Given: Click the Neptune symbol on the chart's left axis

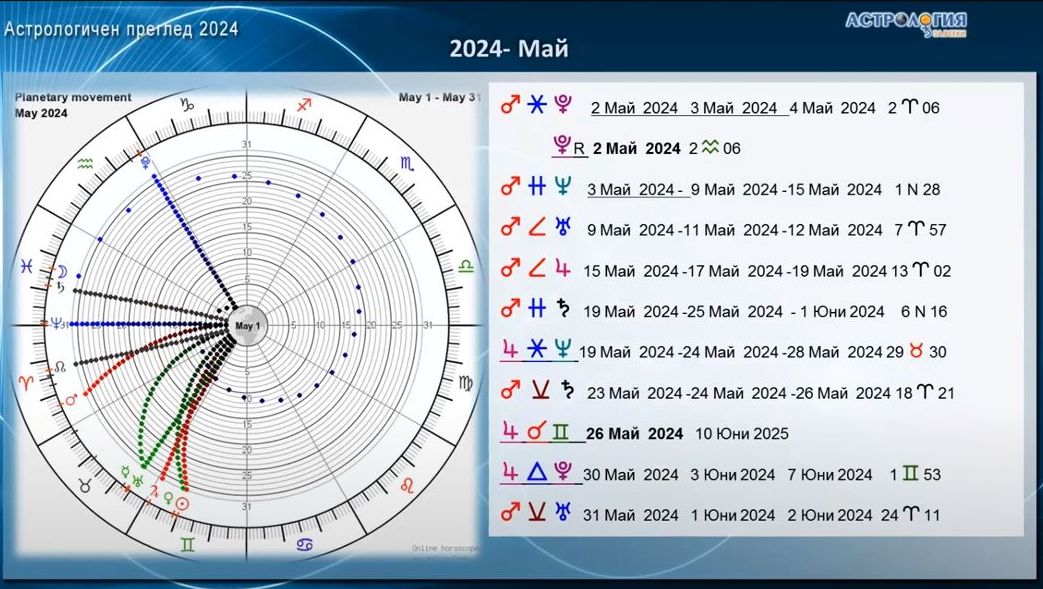Looking at the screenshot, I should pyautogui.click(x=56, y=323).
